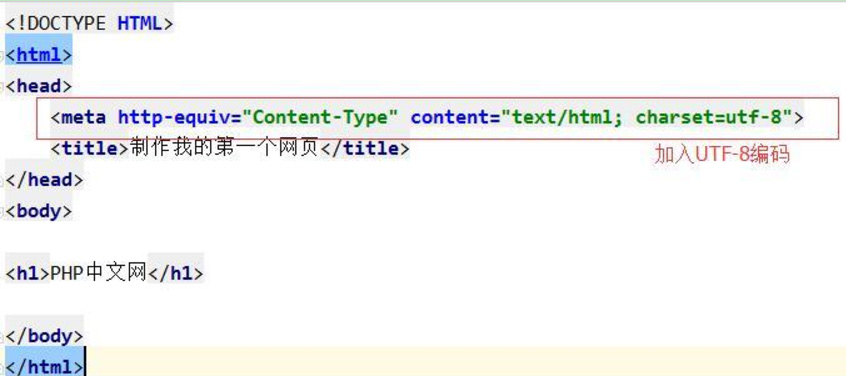Place cursor in DOCTYPE HTML declaration
This screenshot has width=846, height=376.
pos(90,24)
